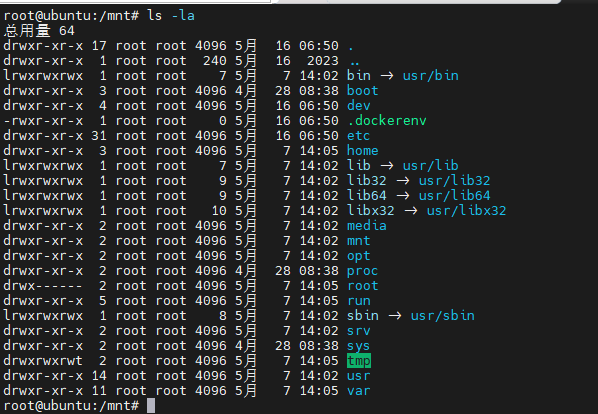Click the opt directory name
598x414 pixels.
[x=358, y=256]
